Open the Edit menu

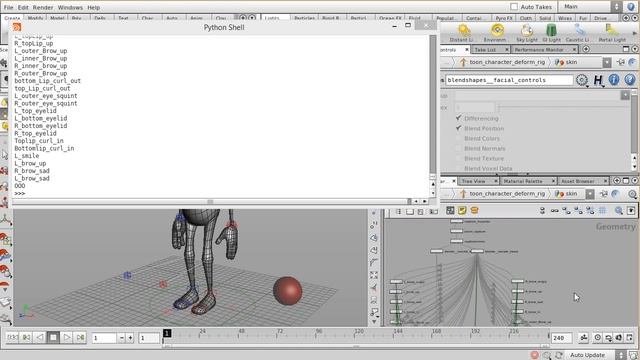[23, 7]
